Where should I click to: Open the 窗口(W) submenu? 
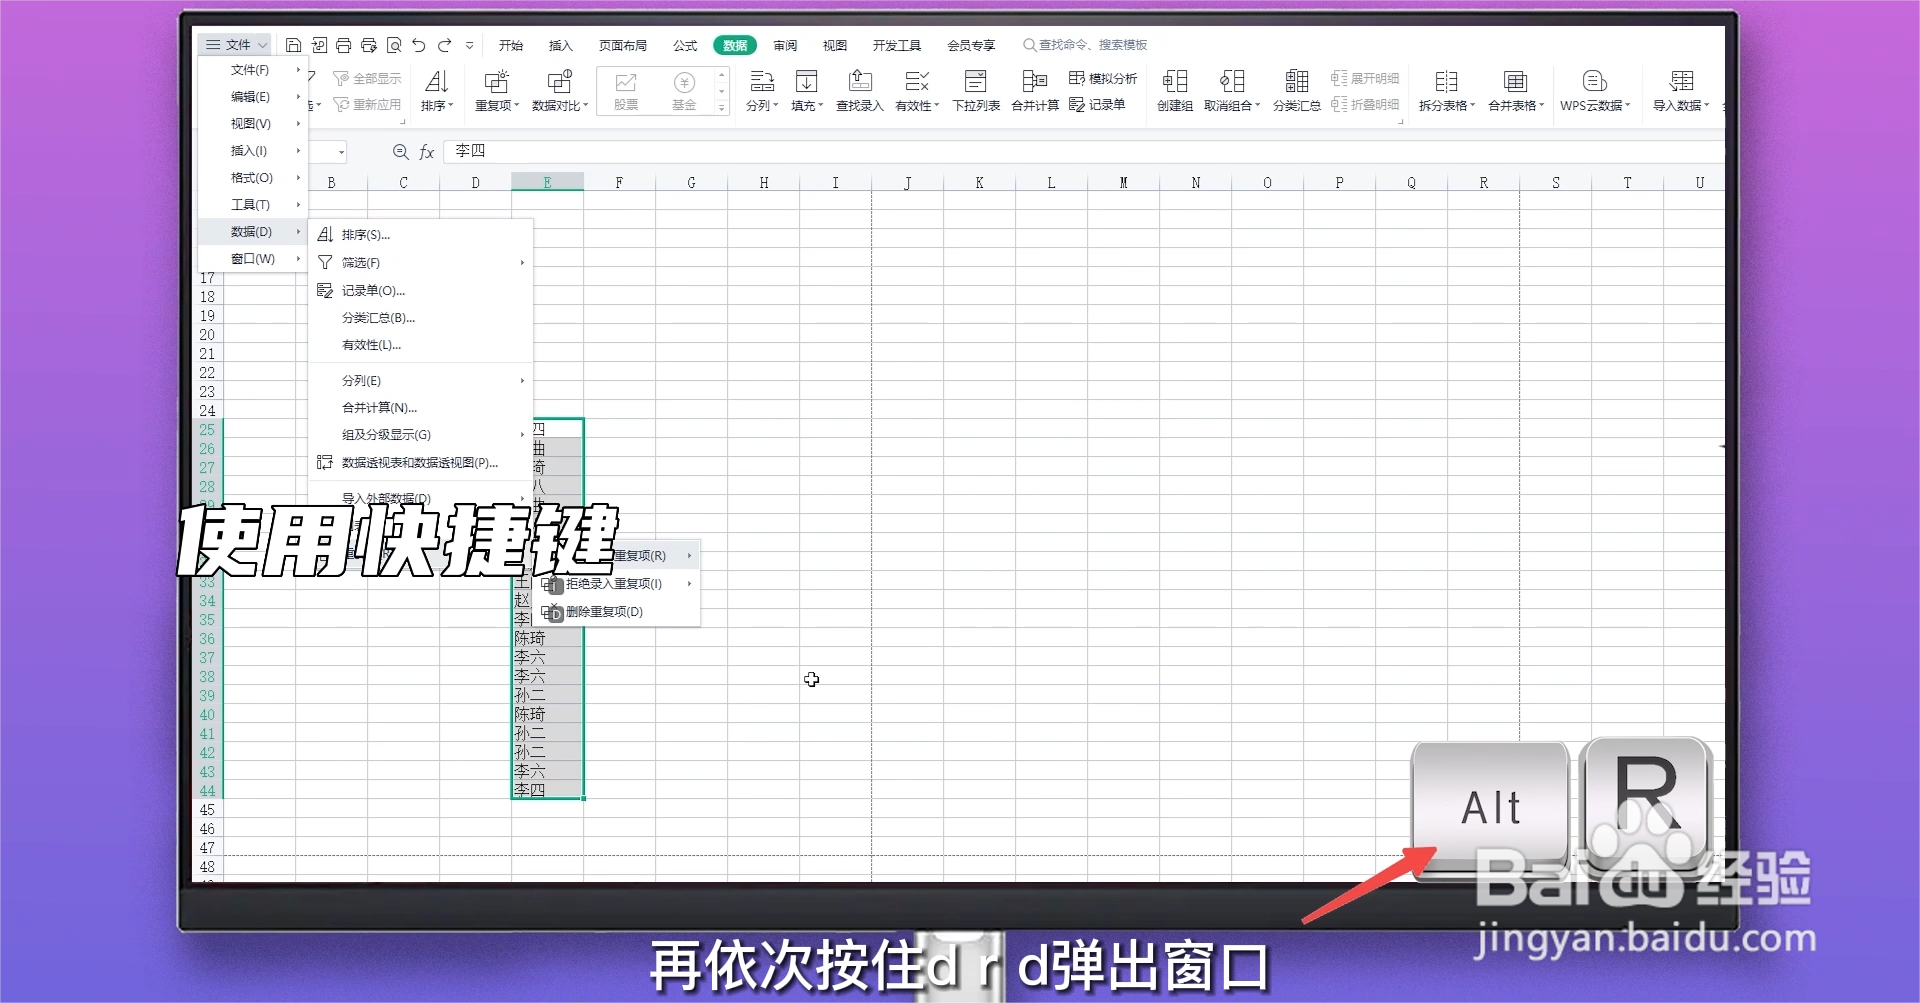click(252, 259)
